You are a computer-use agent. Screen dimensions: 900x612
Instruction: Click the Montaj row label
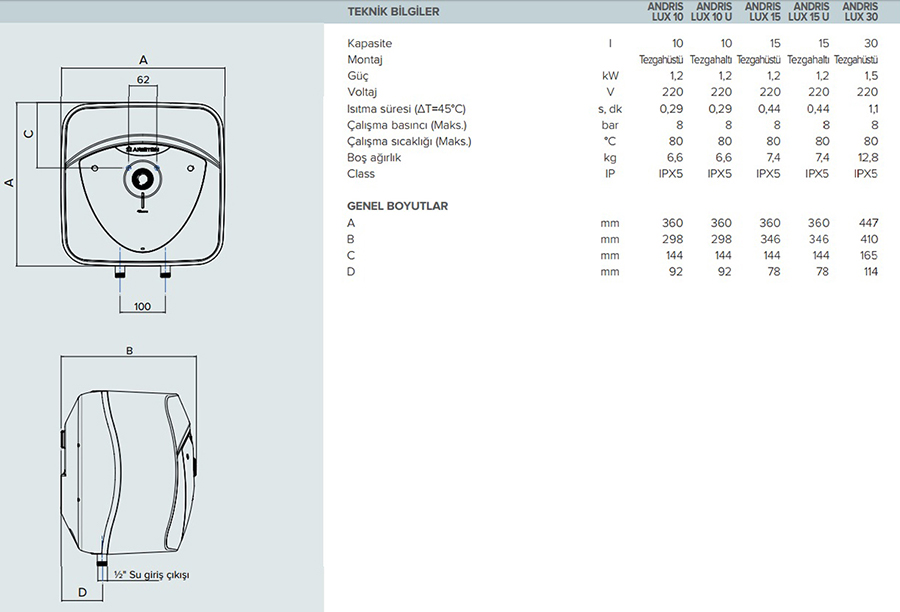tap(364, 60)
